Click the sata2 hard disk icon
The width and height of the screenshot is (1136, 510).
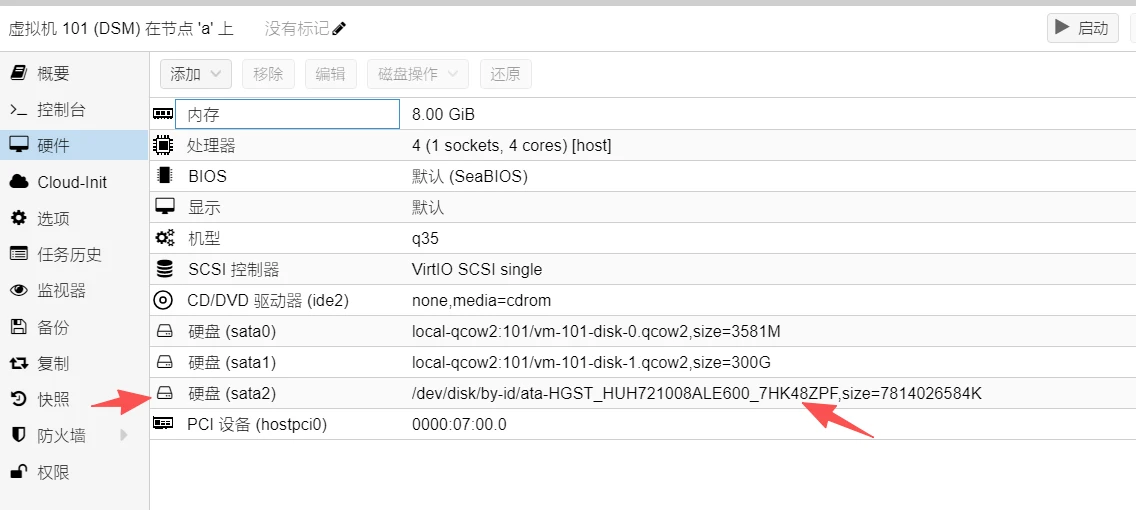tap(164, 393)
